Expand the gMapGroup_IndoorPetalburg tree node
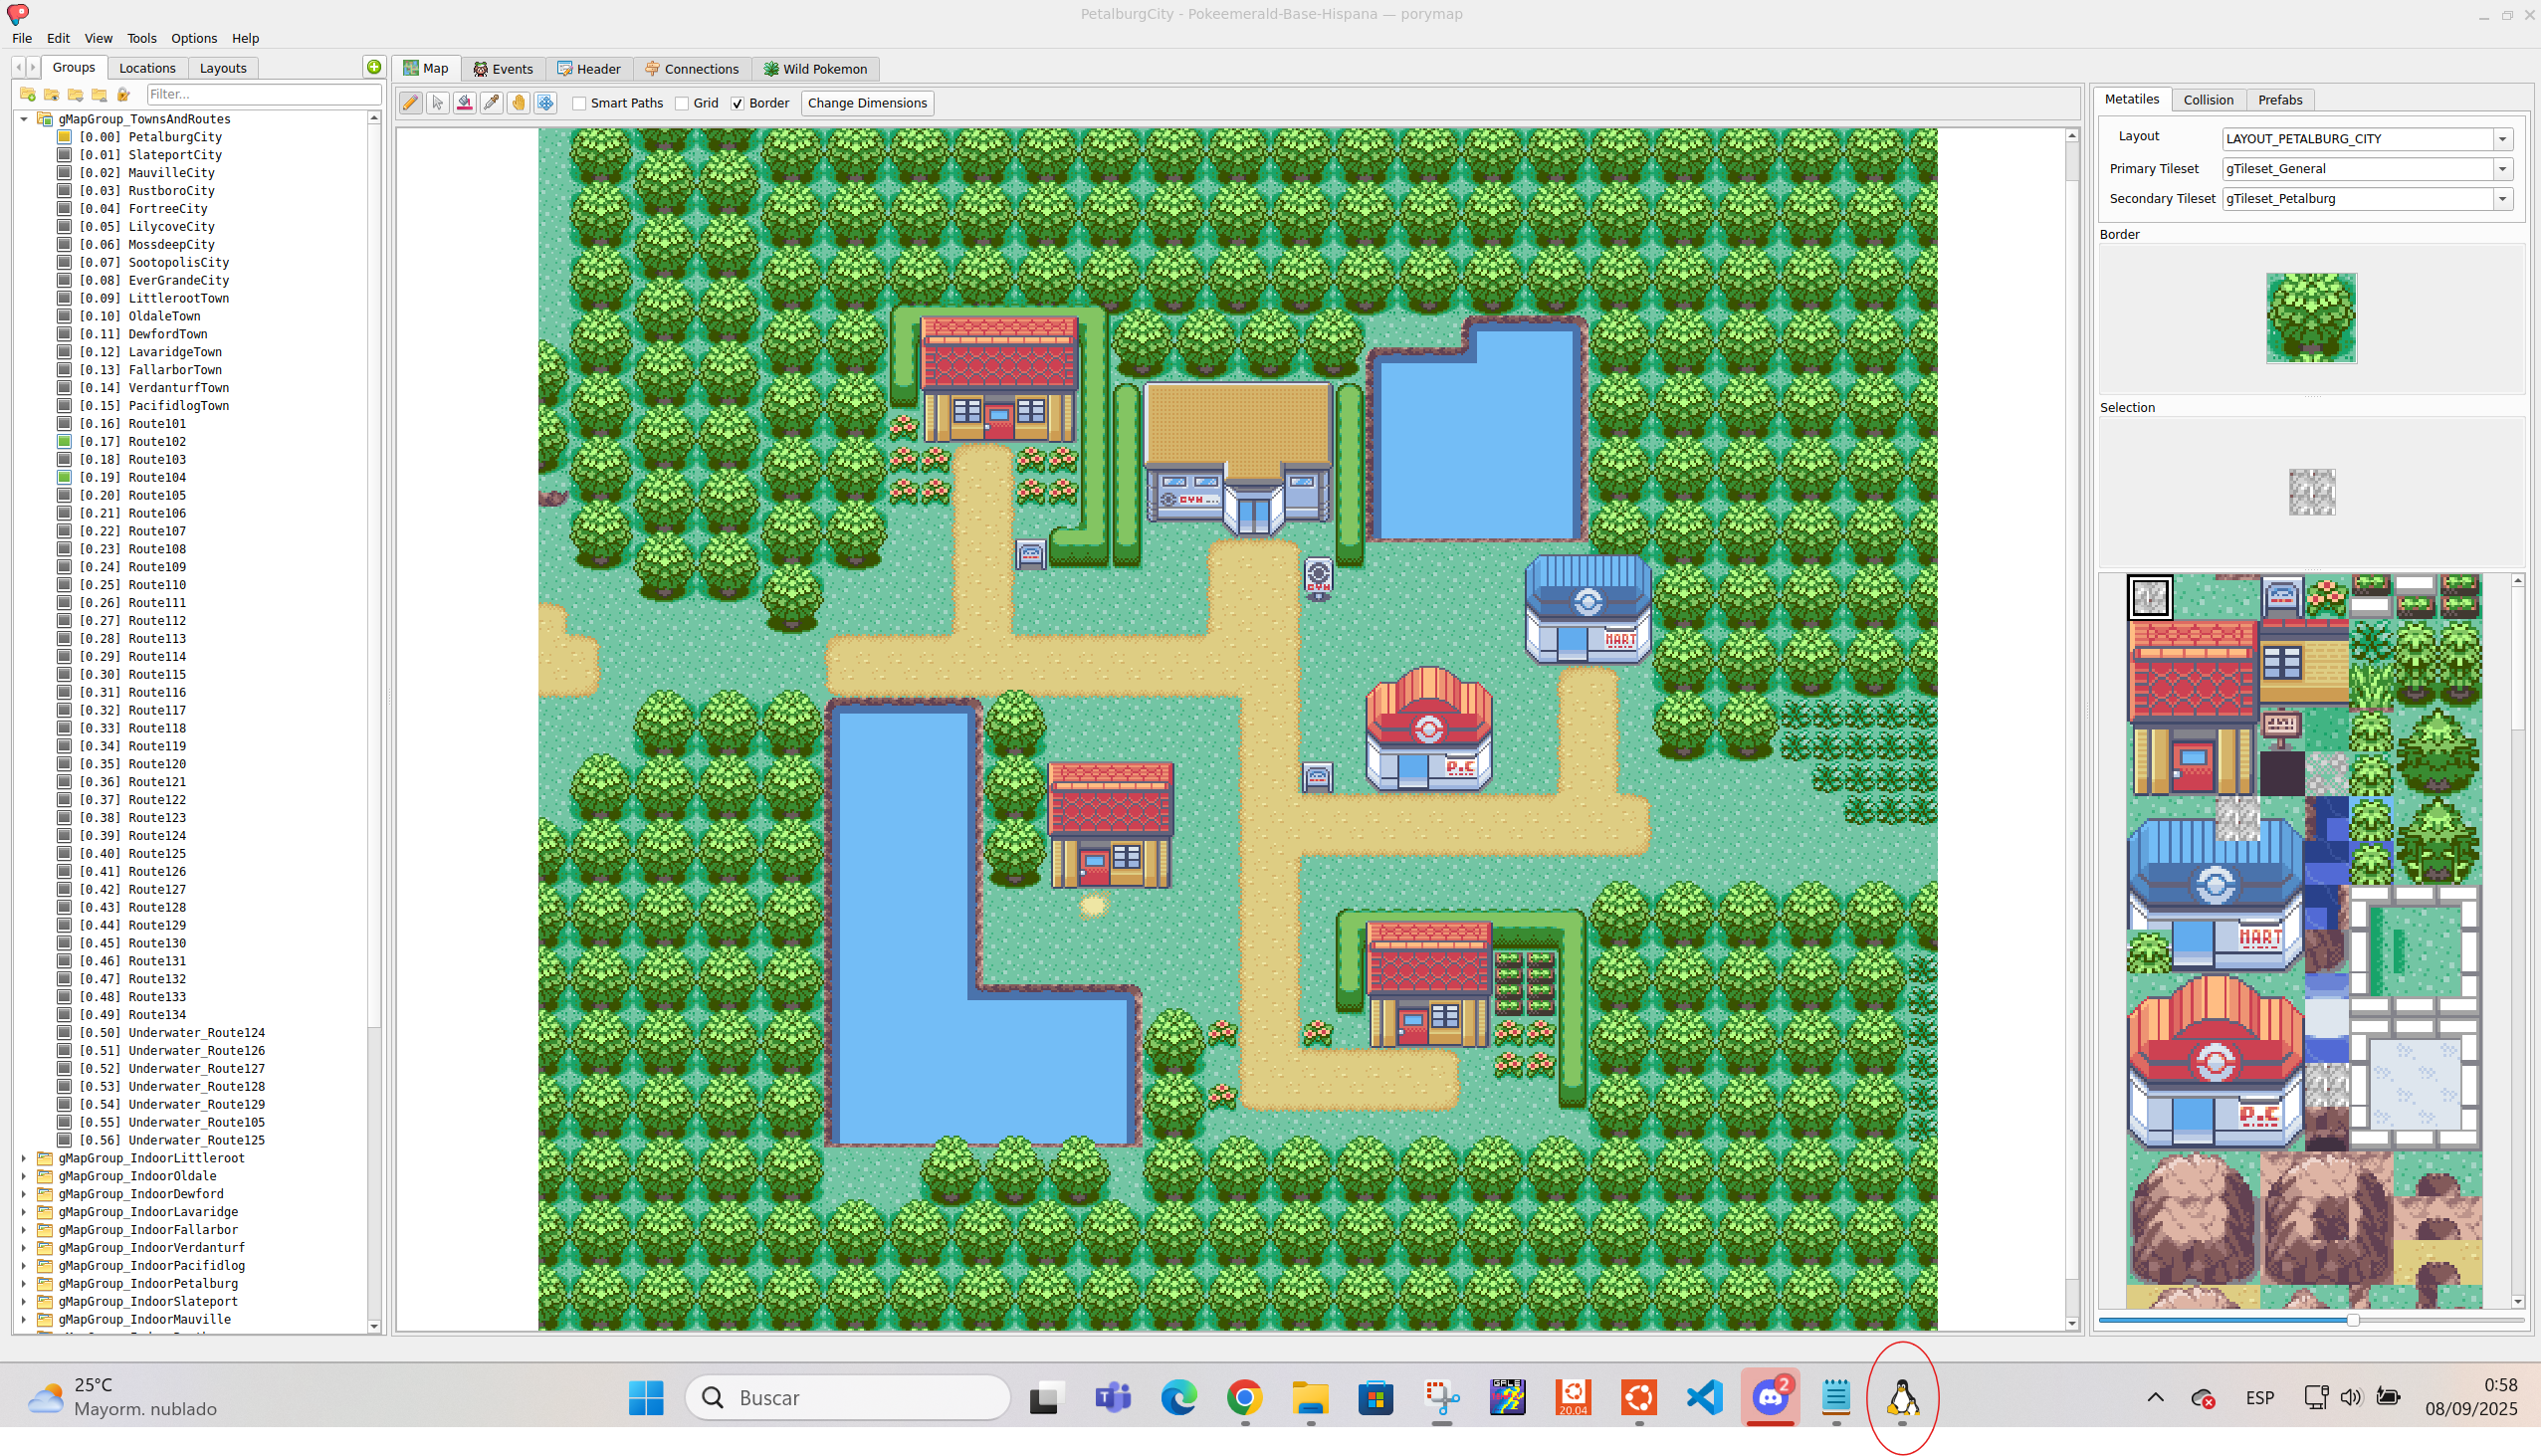The height and width of the screenshot is (1456, 2541). [24, 1283]
